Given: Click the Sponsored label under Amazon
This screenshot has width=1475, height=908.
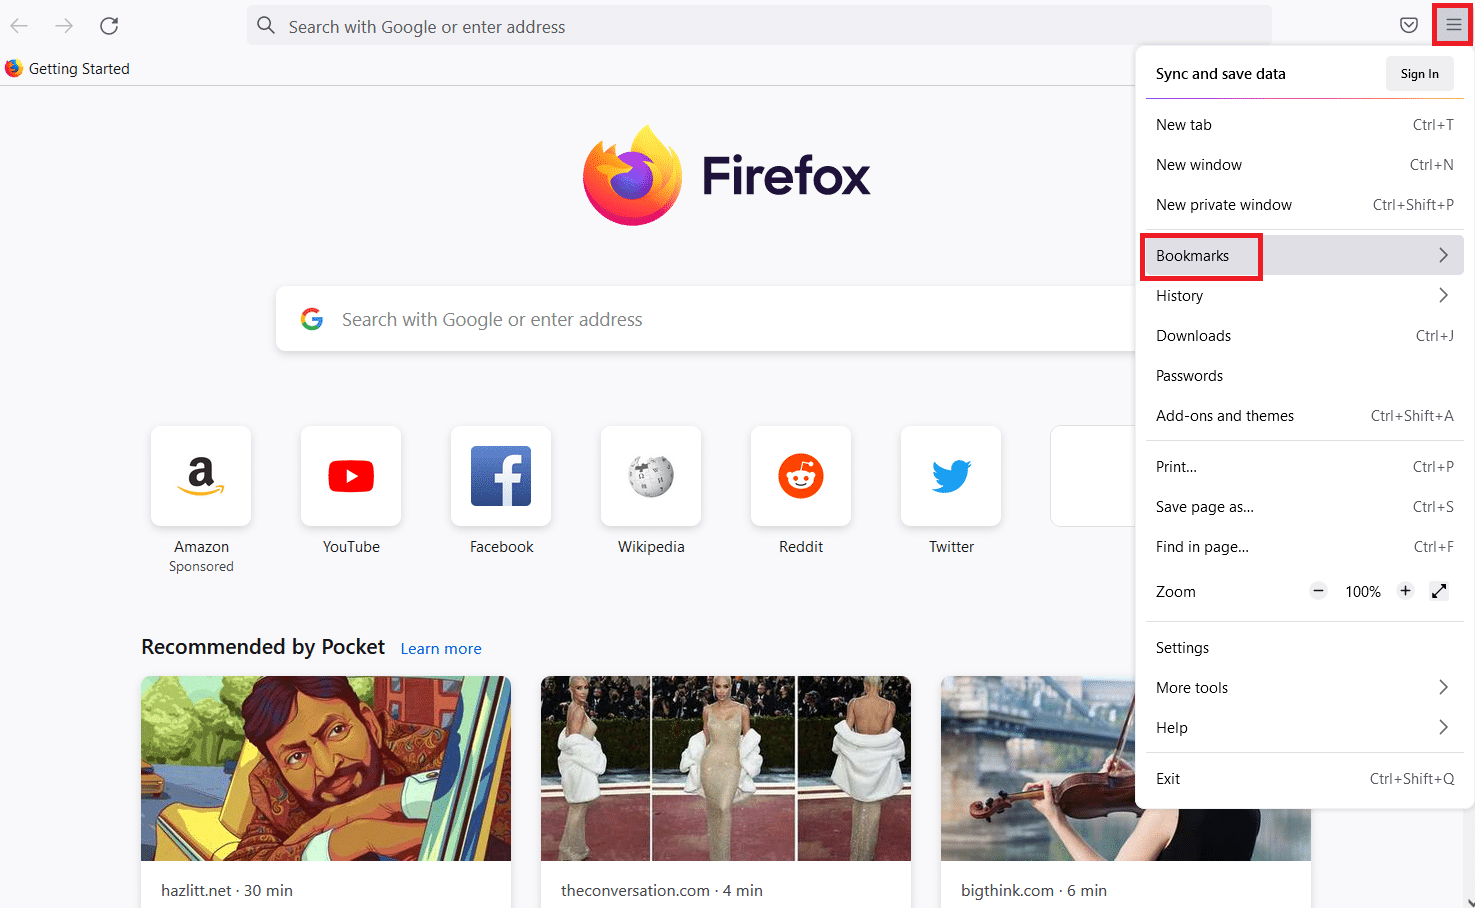Looking at the screenshot, I should tap(201, 566).
